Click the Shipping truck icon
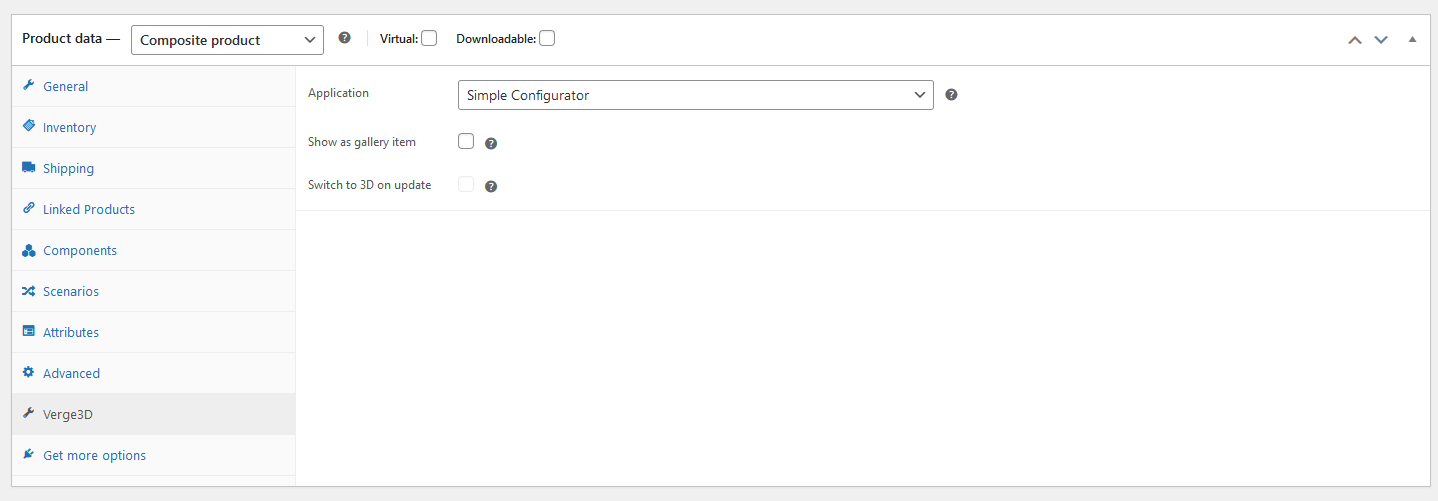 point(28,168)
